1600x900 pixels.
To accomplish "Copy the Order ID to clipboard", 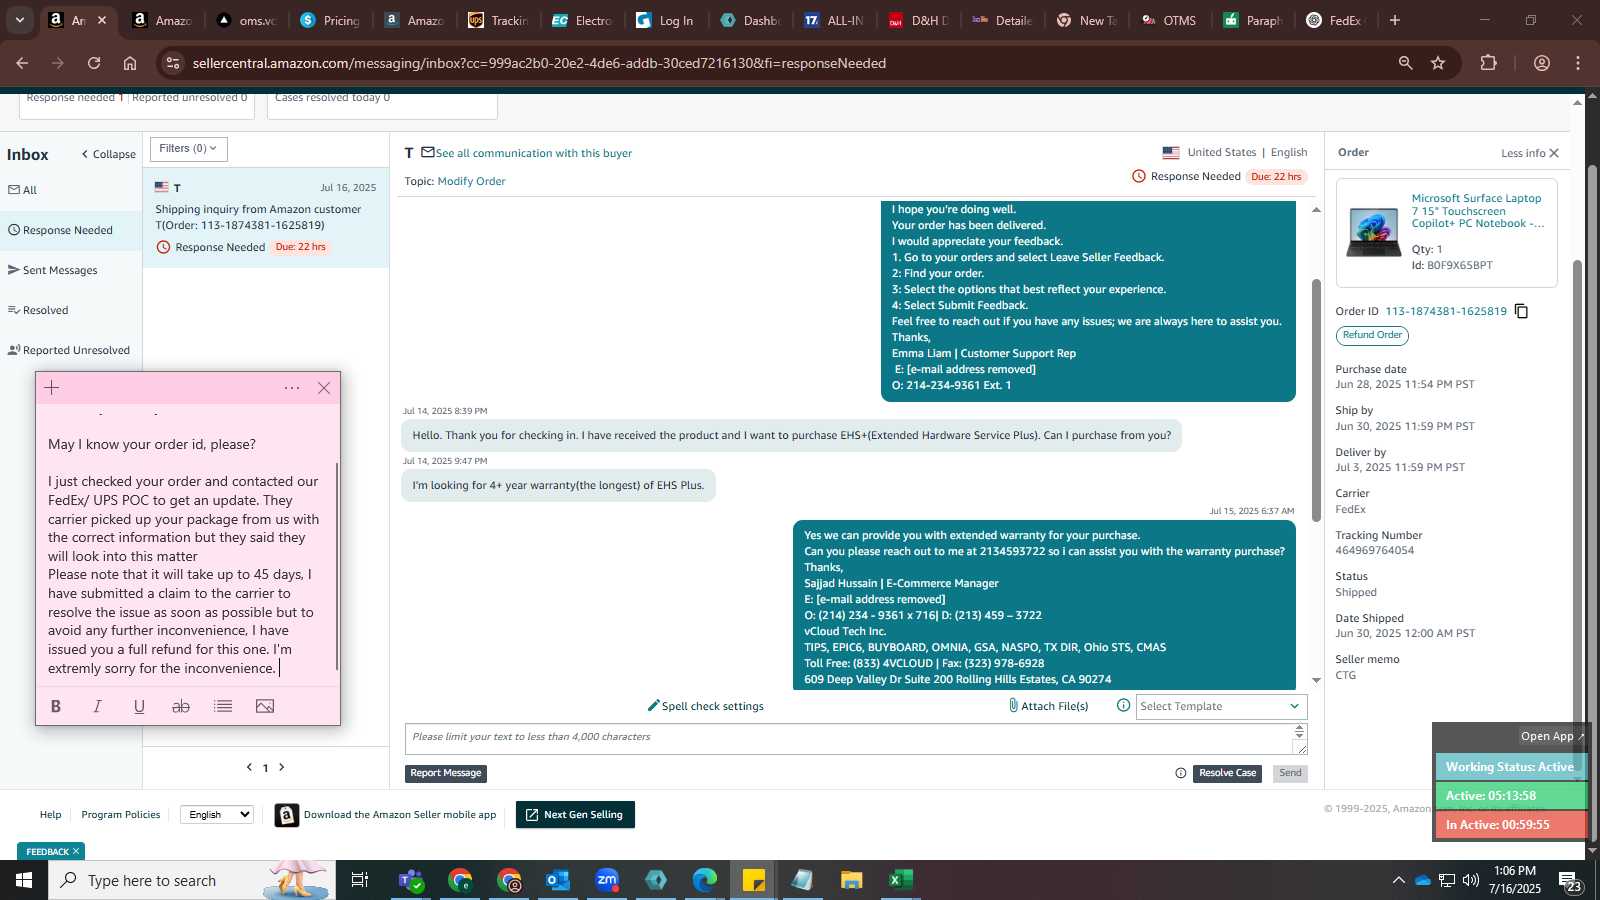I will pos(1521,311).
